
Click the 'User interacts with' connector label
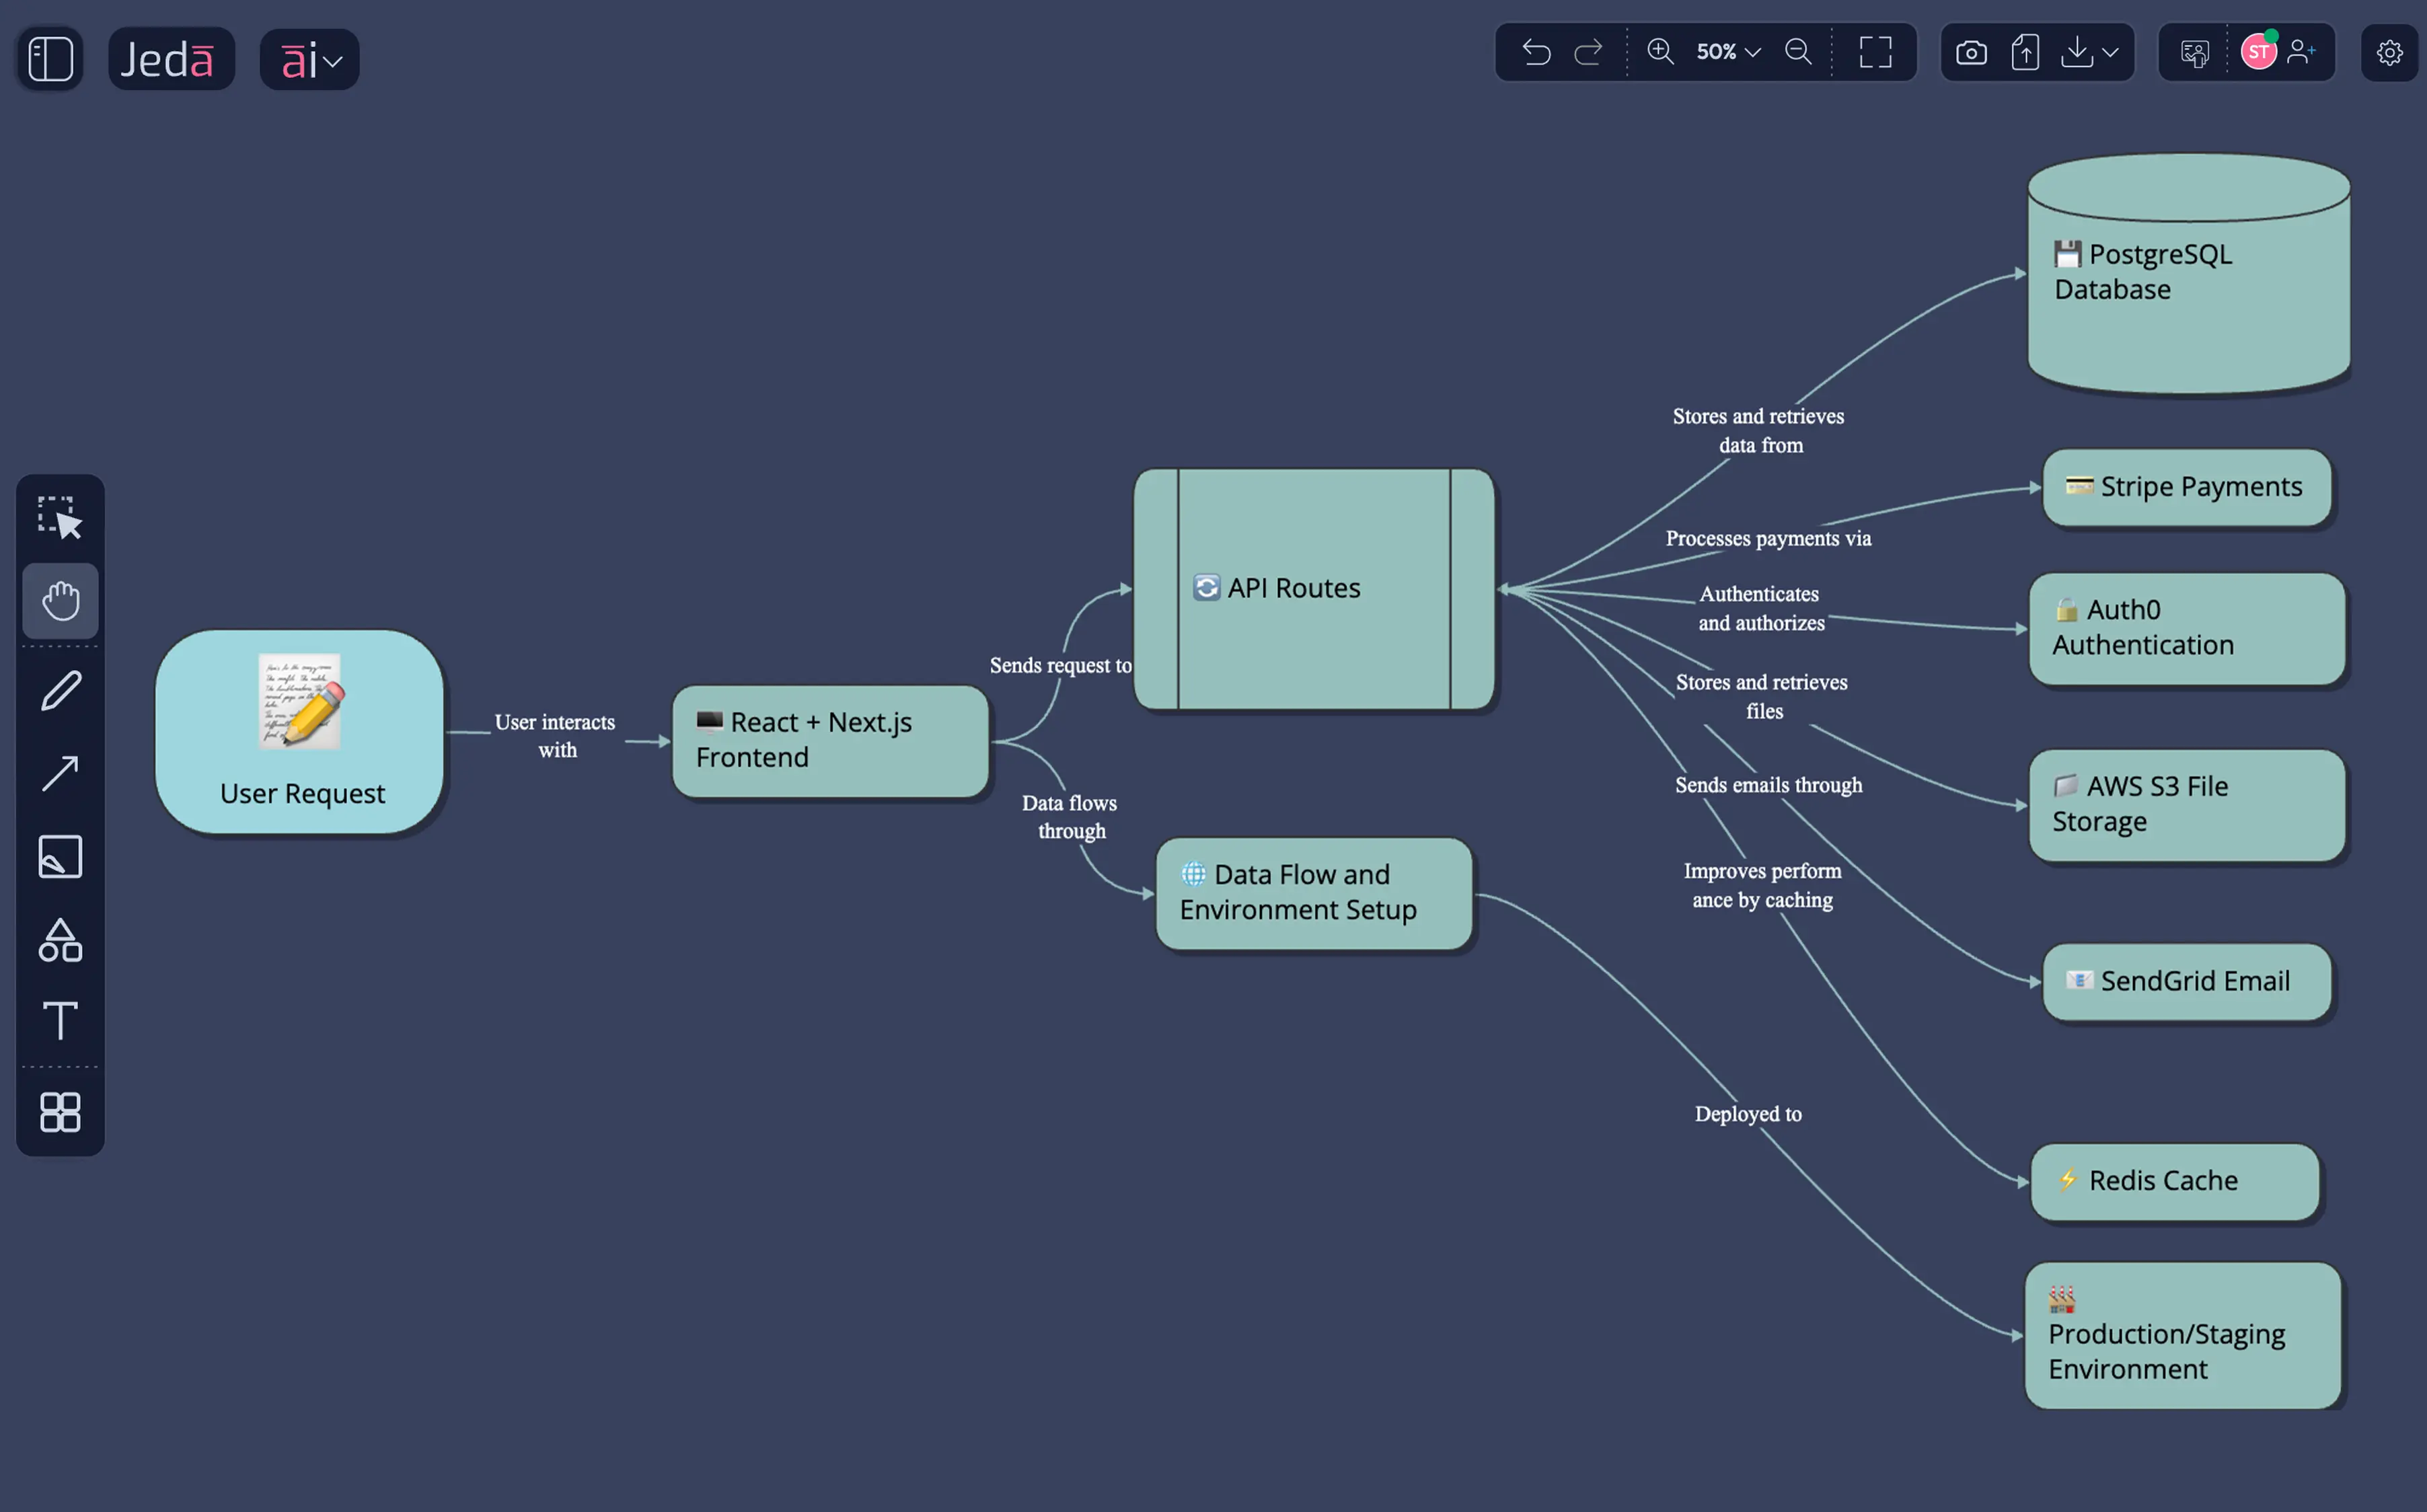556,736
